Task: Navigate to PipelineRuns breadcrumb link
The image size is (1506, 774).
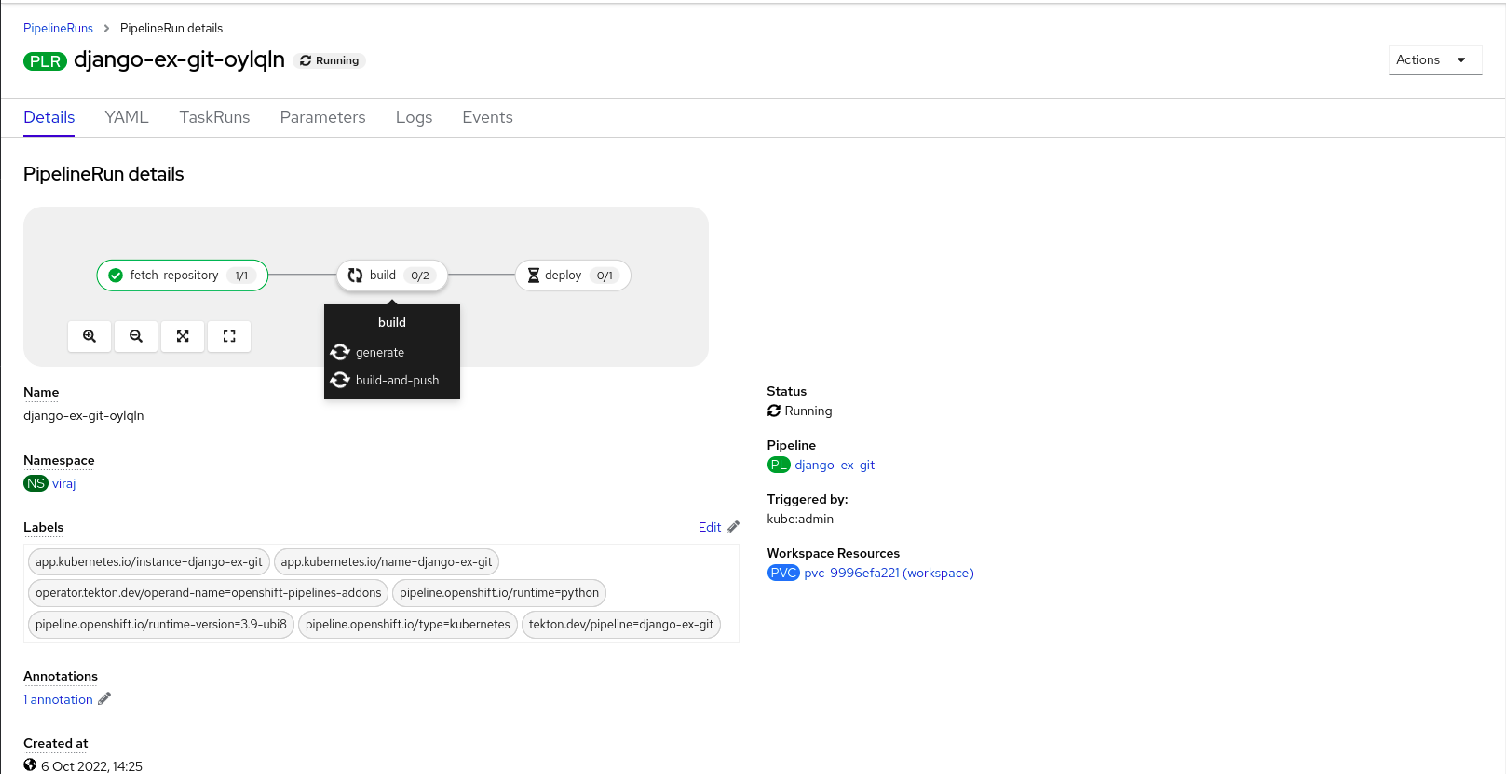Action: [58, 28]
